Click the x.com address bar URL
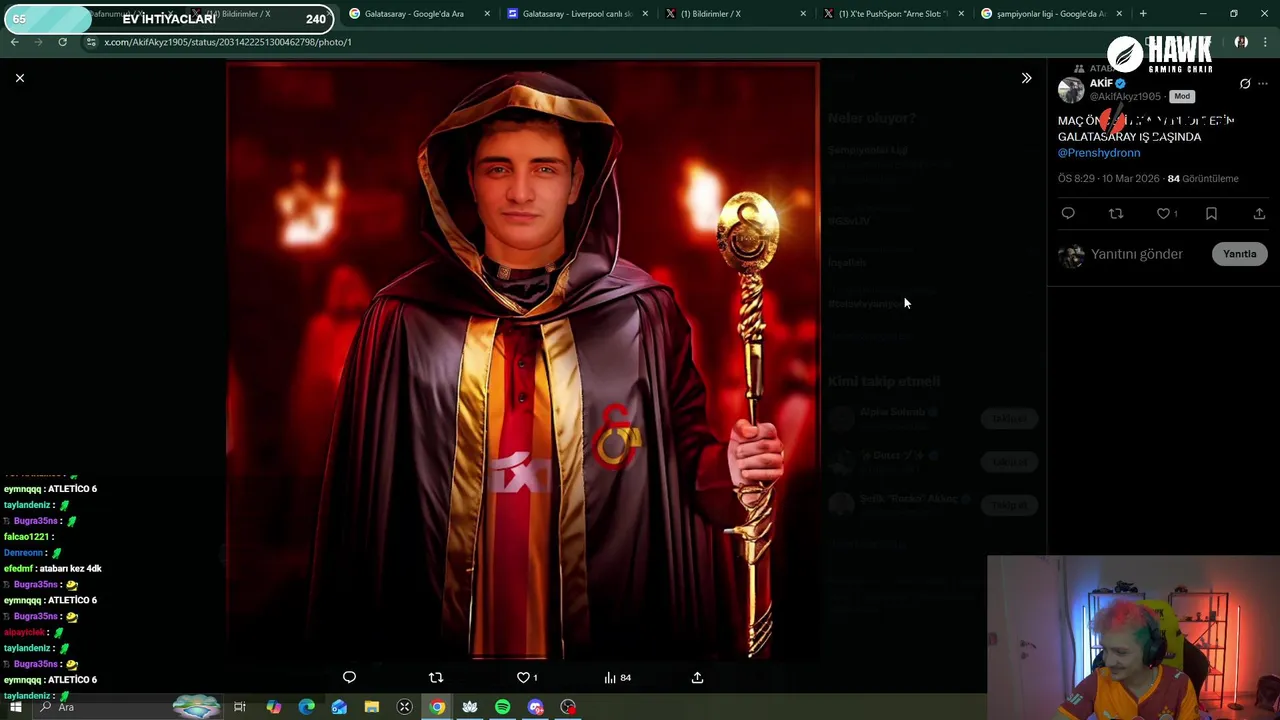The image size is (1280, 720). (228, 42)
